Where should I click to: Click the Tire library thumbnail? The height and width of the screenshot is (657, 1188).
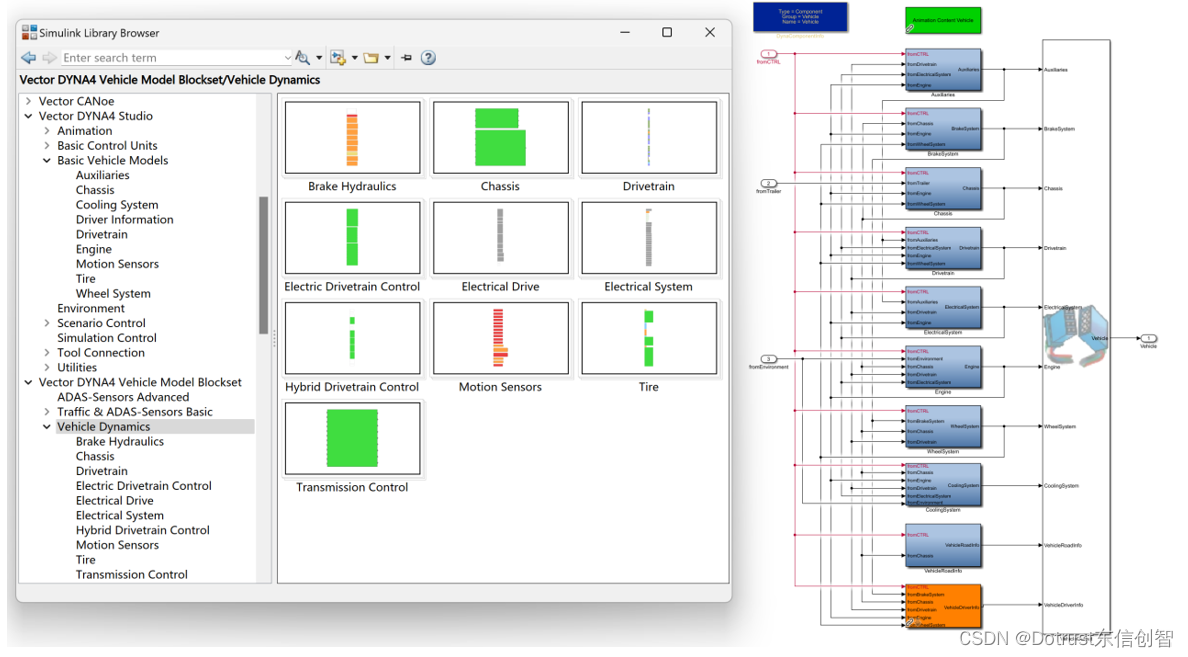coord(649,338)
